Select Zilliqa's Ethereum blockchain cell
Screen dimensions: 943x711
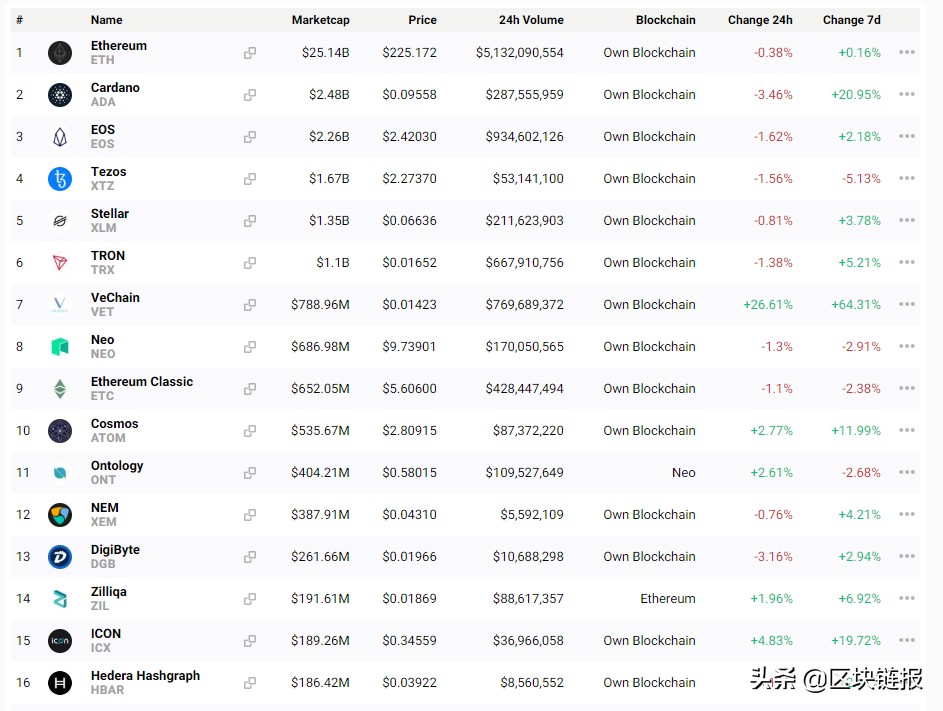668,599
